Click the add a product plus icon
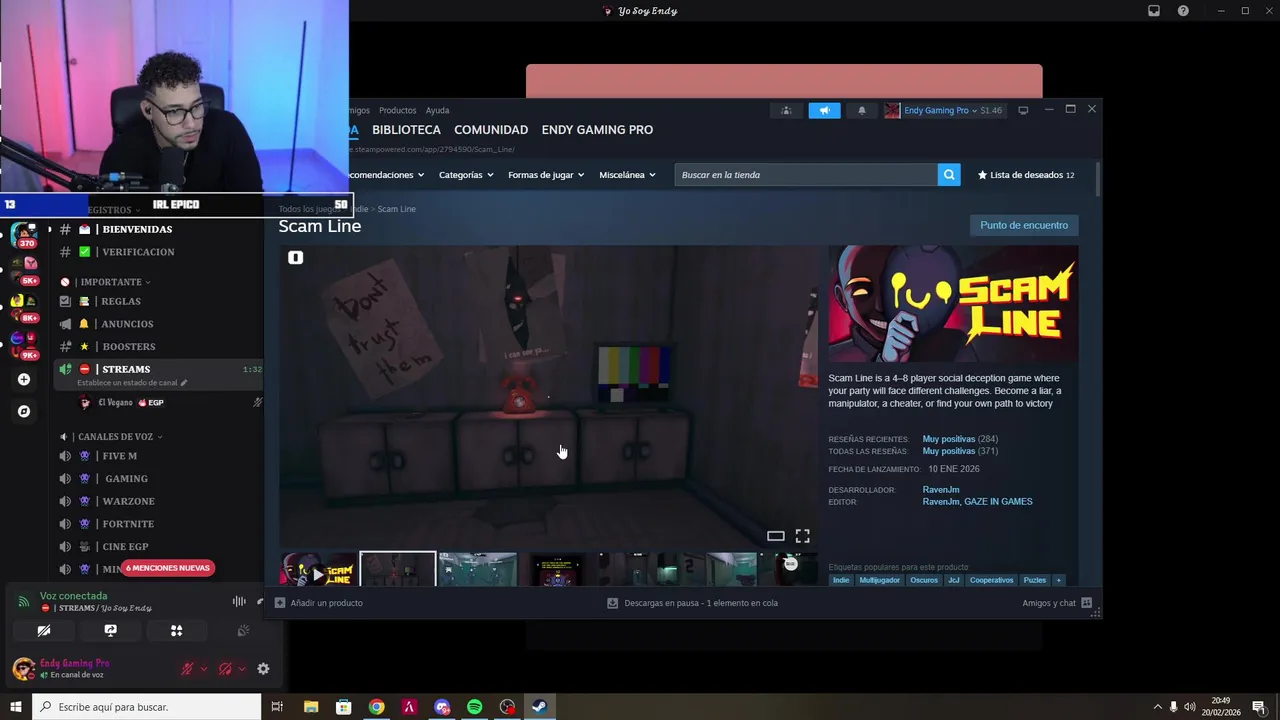The height and width of the screenshot is (720, 1280). tap(280, 603)
